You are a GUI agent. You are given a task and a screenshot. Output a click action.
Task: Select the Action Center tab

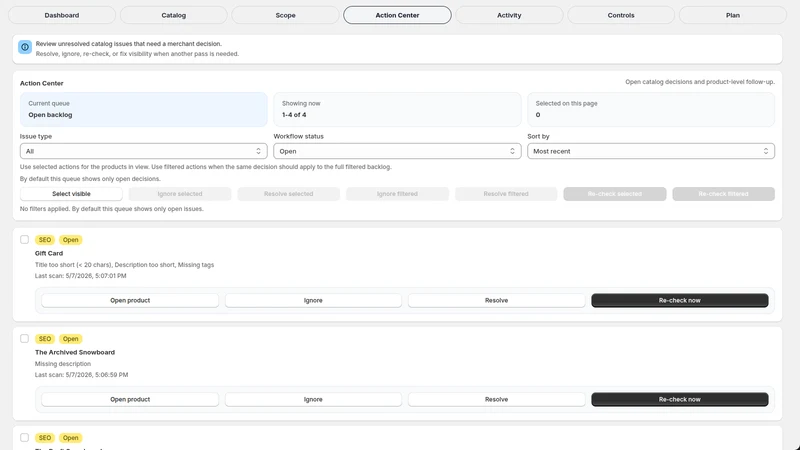point(397,15)
